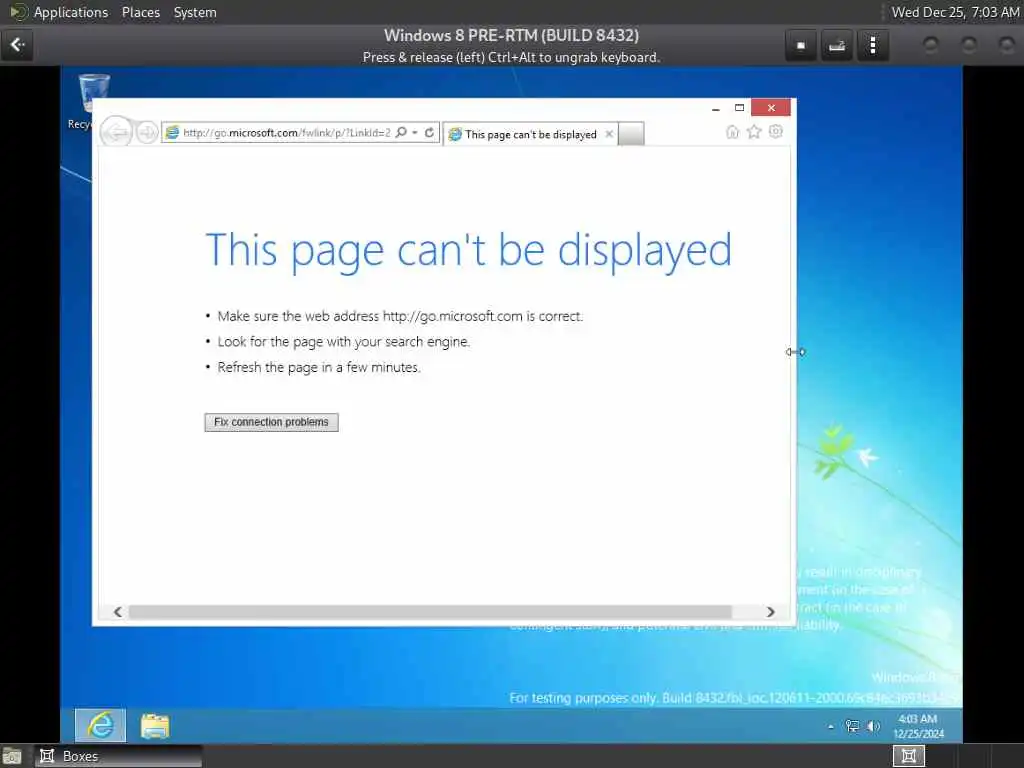
Task: Minimize the Internet Explorer window
Action: (x=716, y=108)
